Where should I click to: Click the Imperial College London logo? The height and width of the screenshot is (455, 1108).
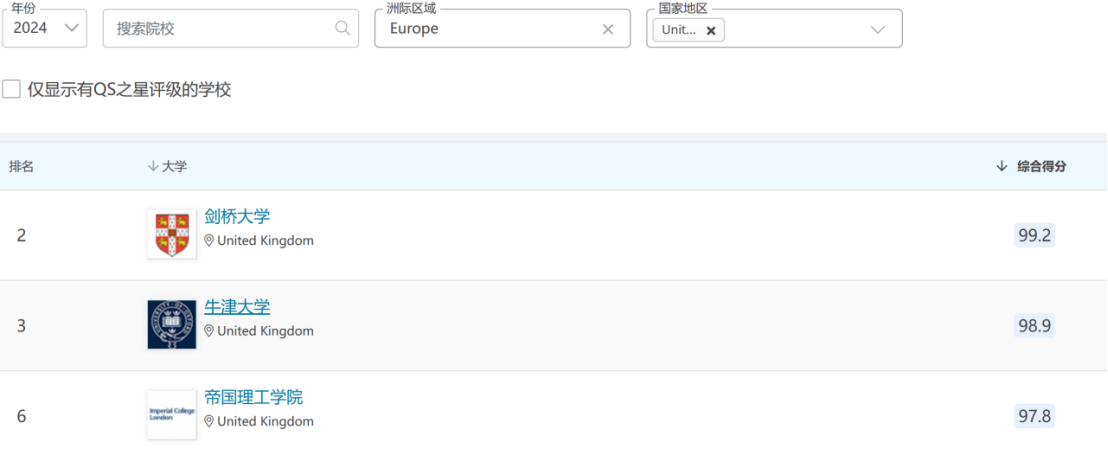pyautogui.click(x=172, y=415)
